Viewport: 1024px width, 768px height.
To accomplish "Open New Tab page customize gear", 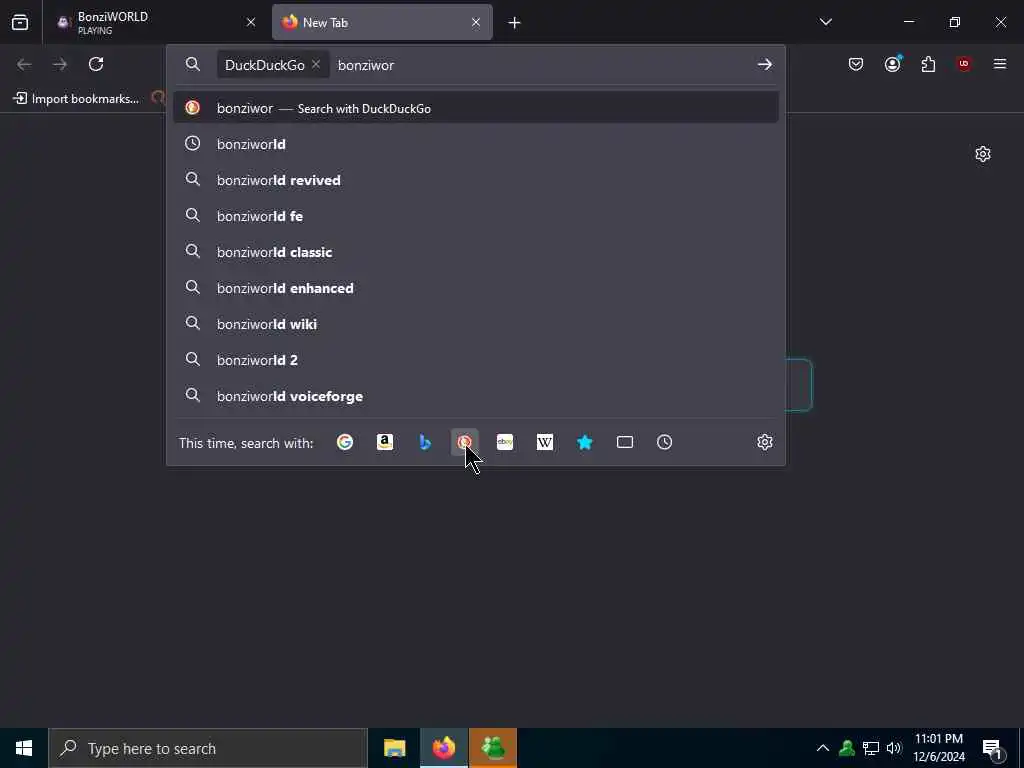I will tap(983, 154).
